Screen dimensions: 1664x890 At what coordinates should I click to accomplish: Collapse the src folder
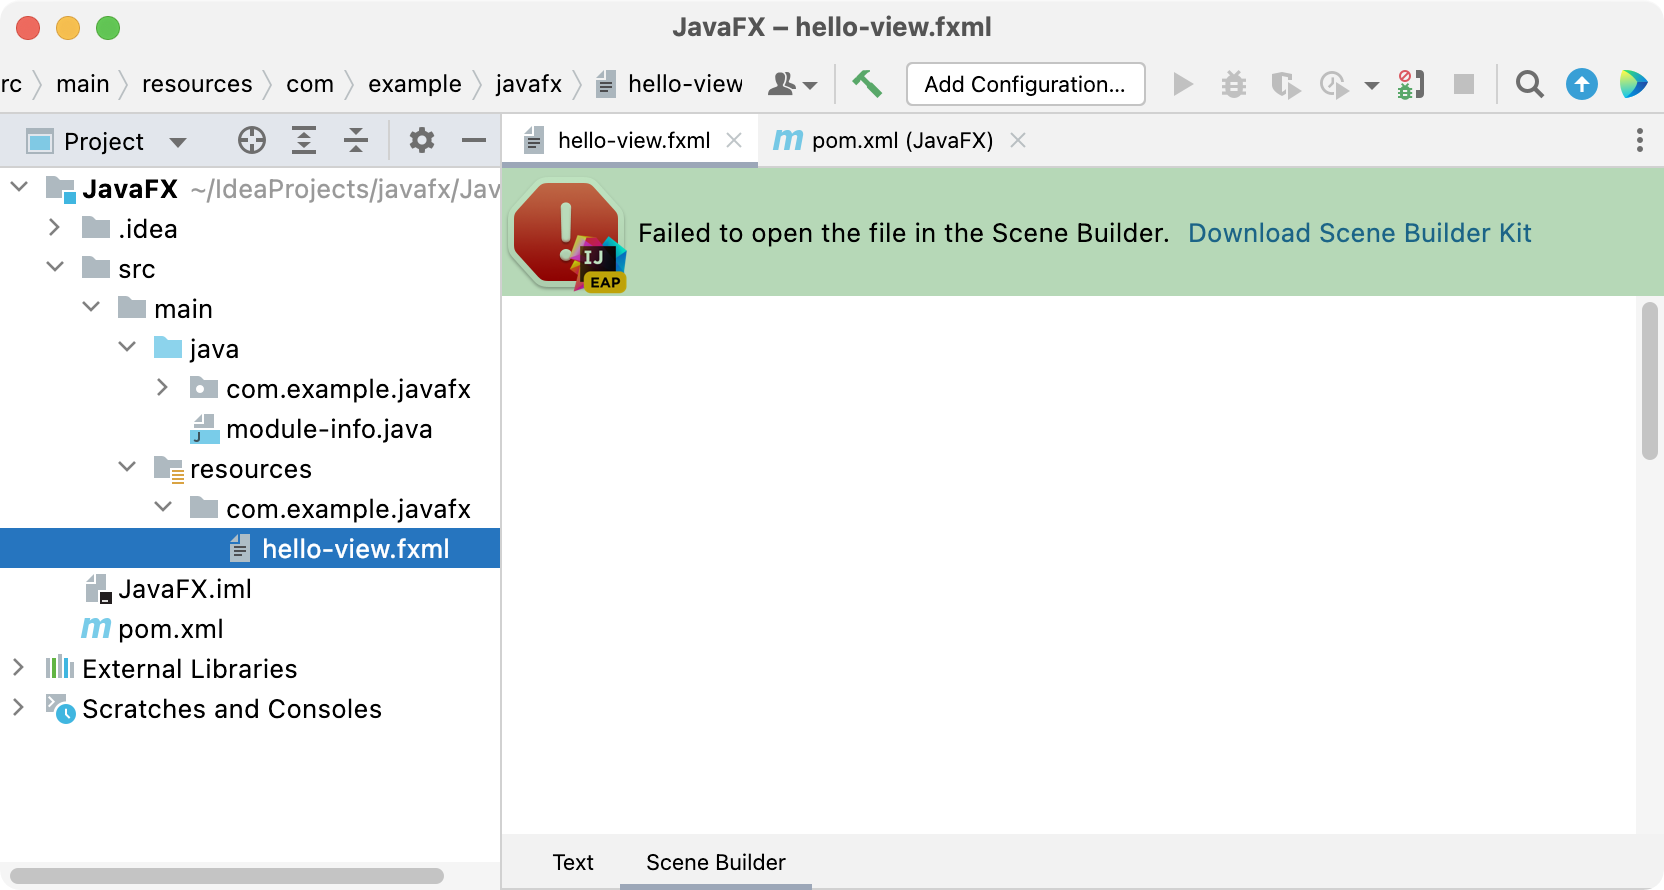coord(55,267)
